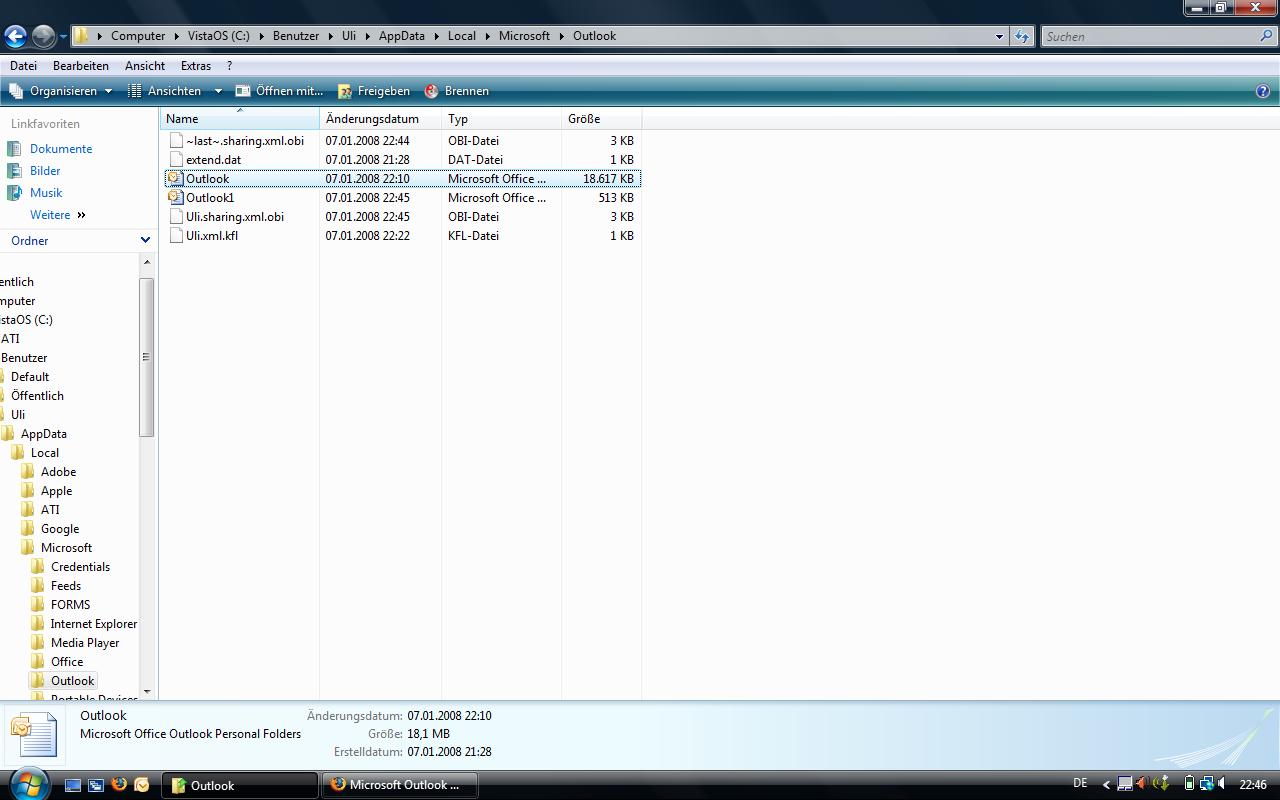Viewport: 1280px width, 800px height.
Task: Show more favorites via Weitere
Action: click(57, 215)
